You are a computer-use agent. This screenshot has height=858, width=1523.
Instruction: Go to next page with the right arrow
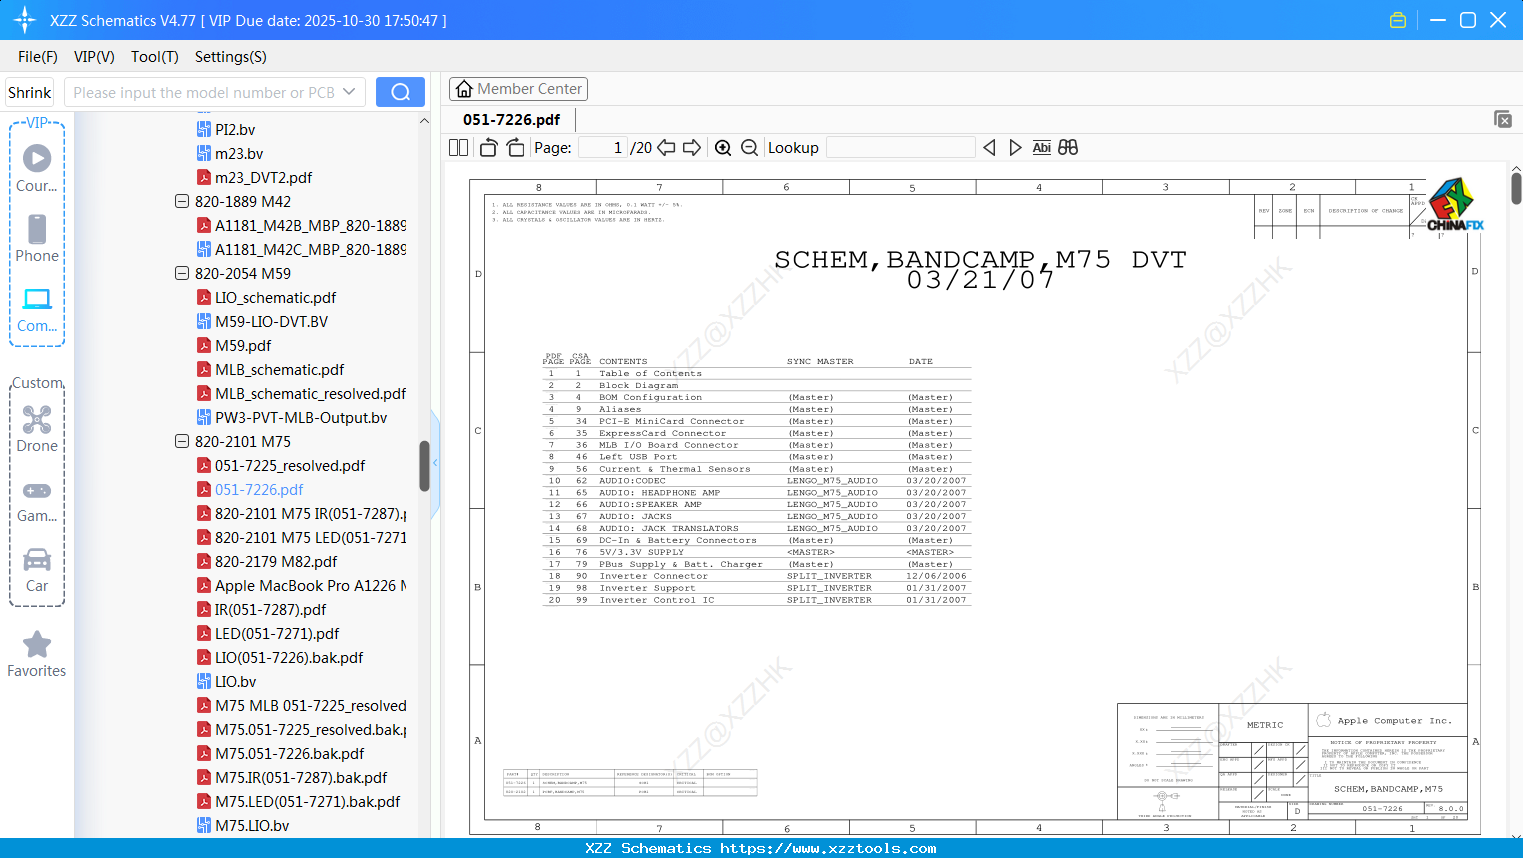[692, 148]
